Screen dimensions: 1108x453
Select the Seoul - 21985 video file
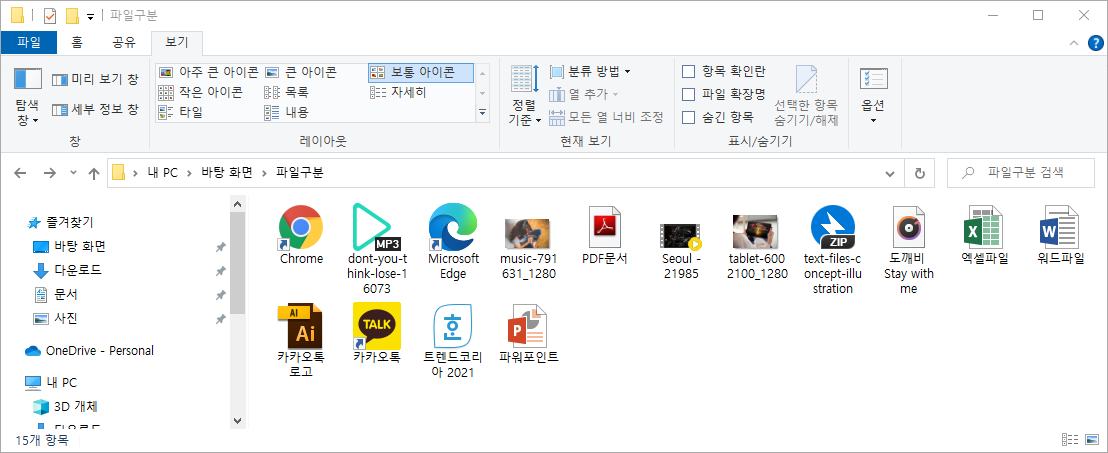pos(680,236)
